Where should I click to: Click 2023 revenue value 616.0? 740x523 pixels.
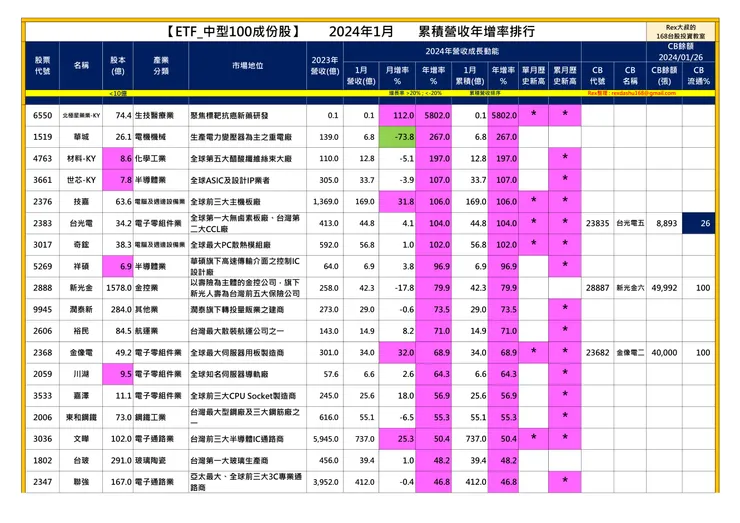pos(328,417)
